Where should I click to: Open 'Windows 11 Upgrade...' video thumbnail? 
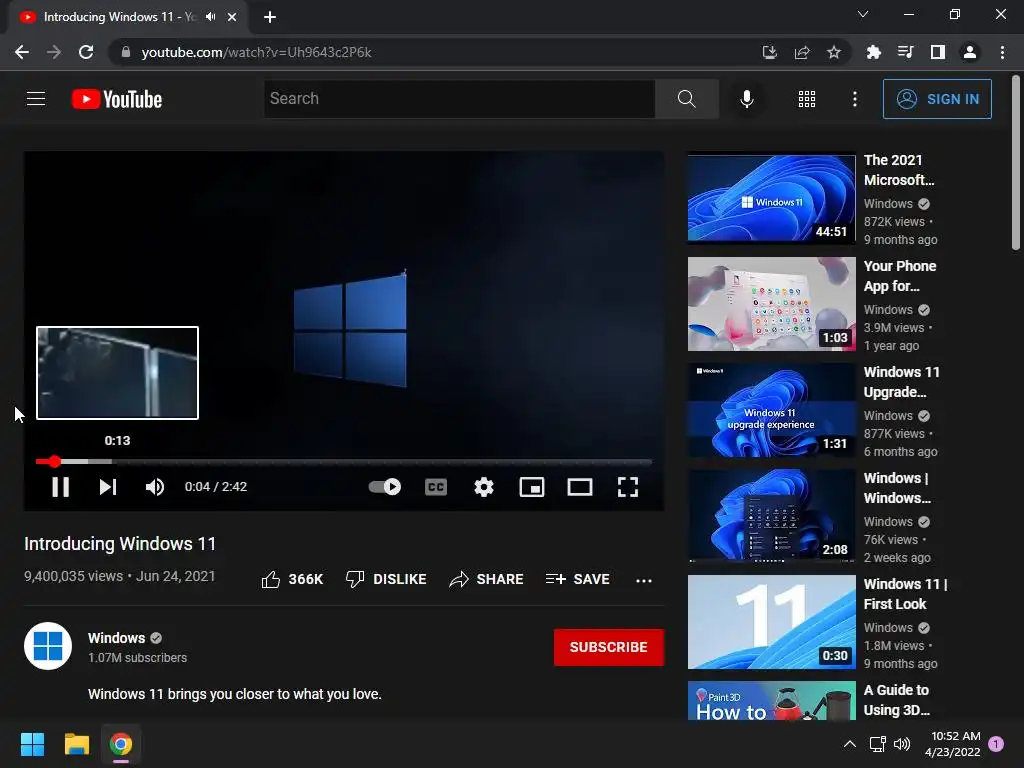771,410
